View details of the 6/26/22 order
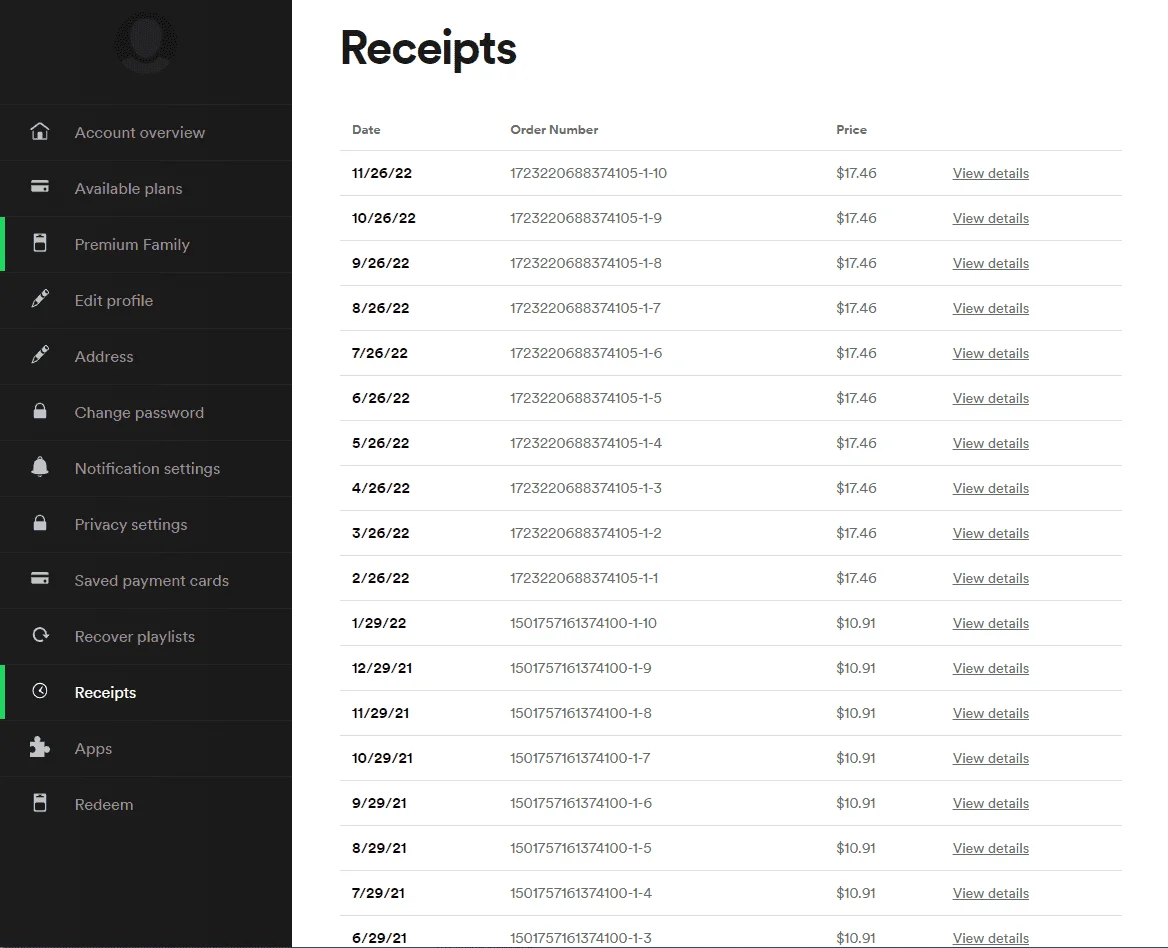The height and width of the screenshot is (948, 1168). (x=990, y=398)
